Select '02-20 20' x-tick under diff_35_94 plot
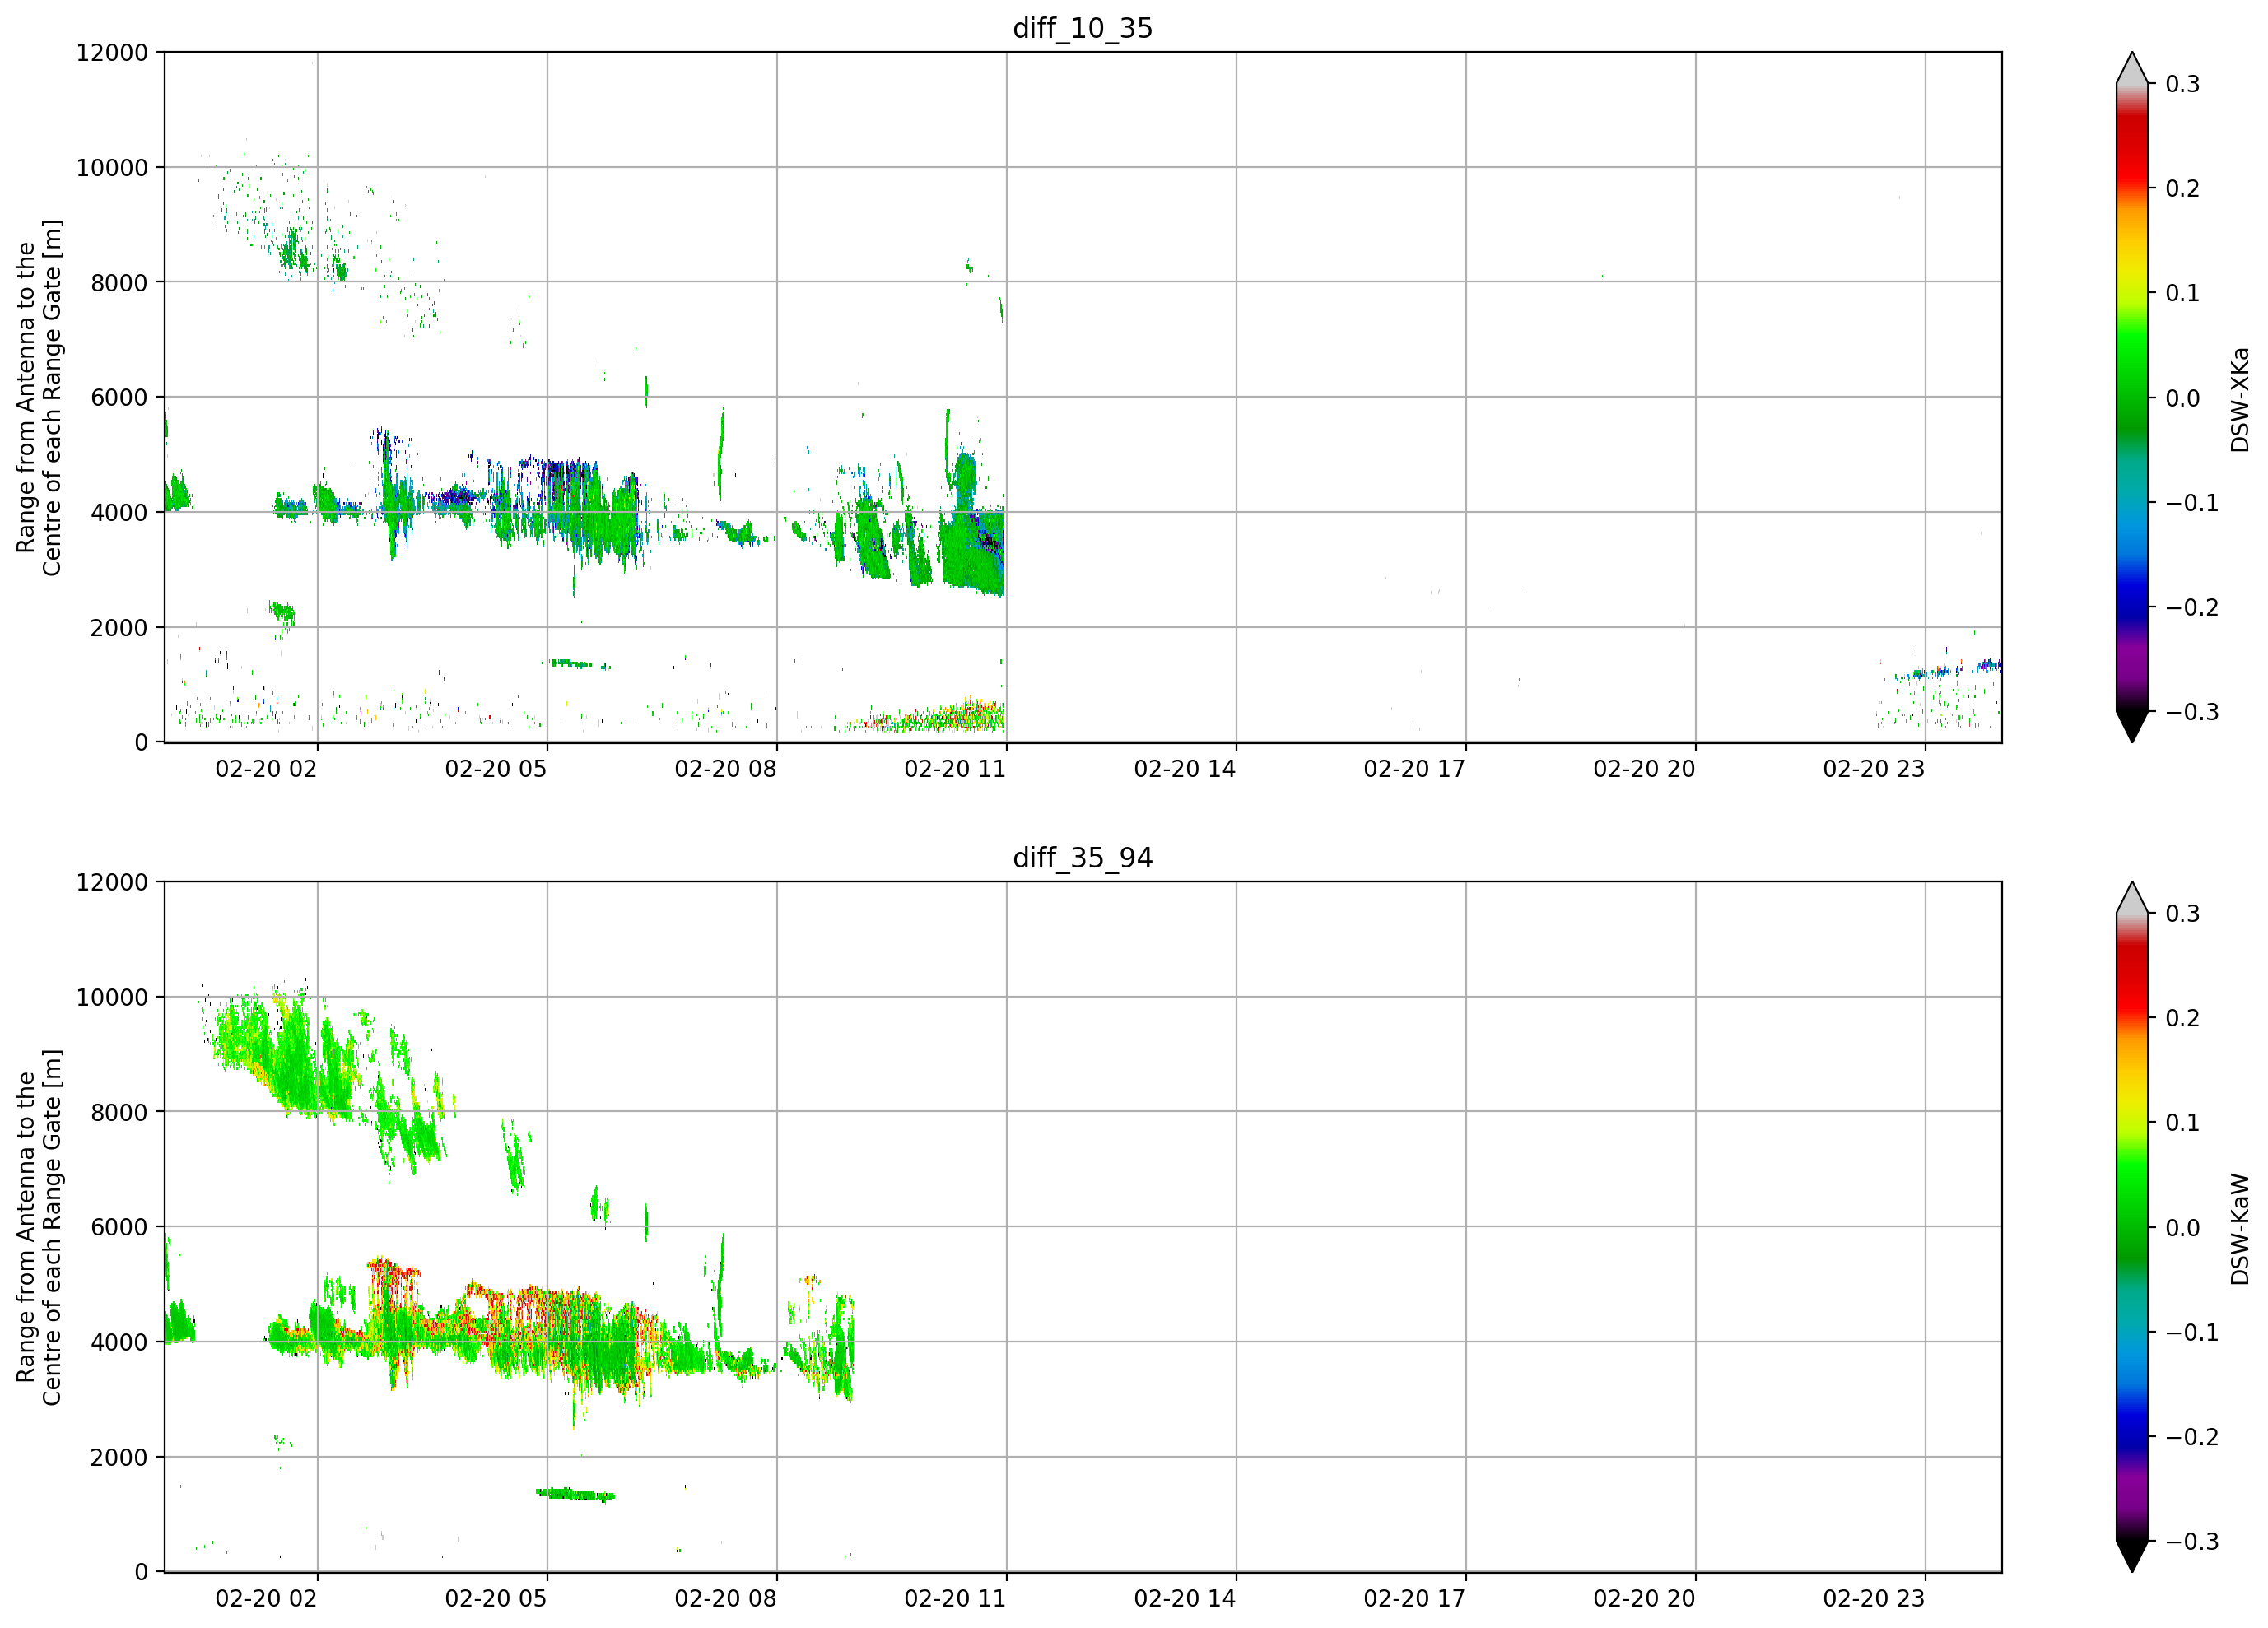 1644,1599
